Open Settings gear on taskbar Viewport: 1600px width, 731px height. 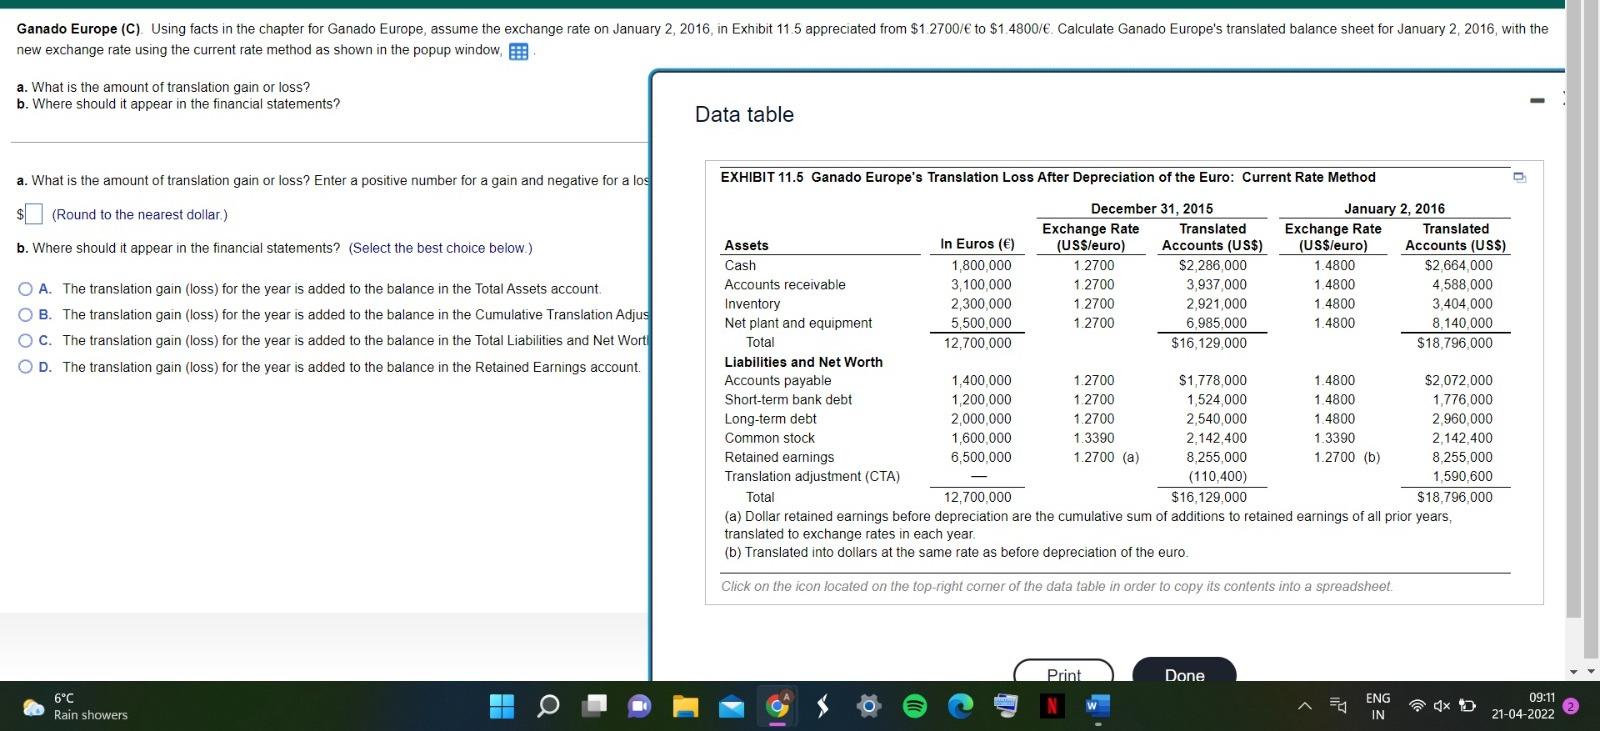[x=869, y=707]
